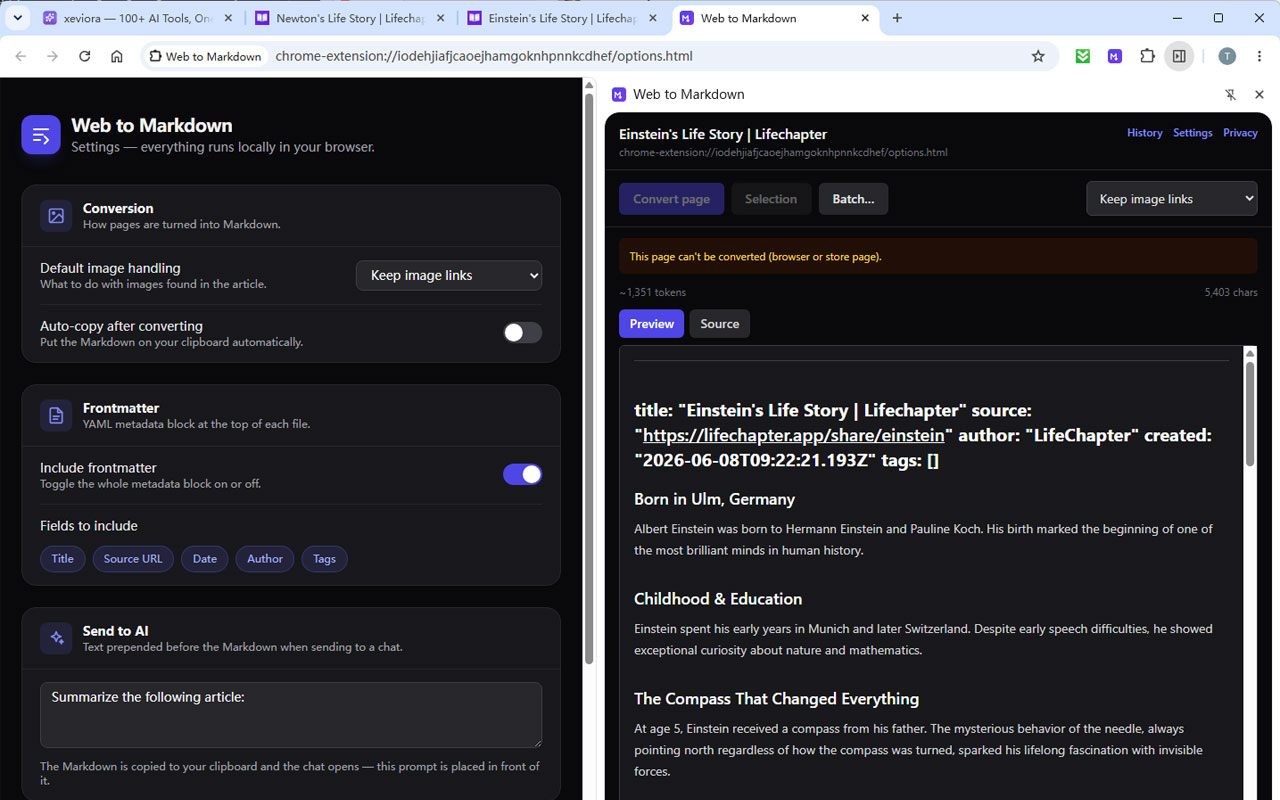Toggle the Tags field chip
The width and height of the screenshot is (1280, 800).
pos(324,559)
